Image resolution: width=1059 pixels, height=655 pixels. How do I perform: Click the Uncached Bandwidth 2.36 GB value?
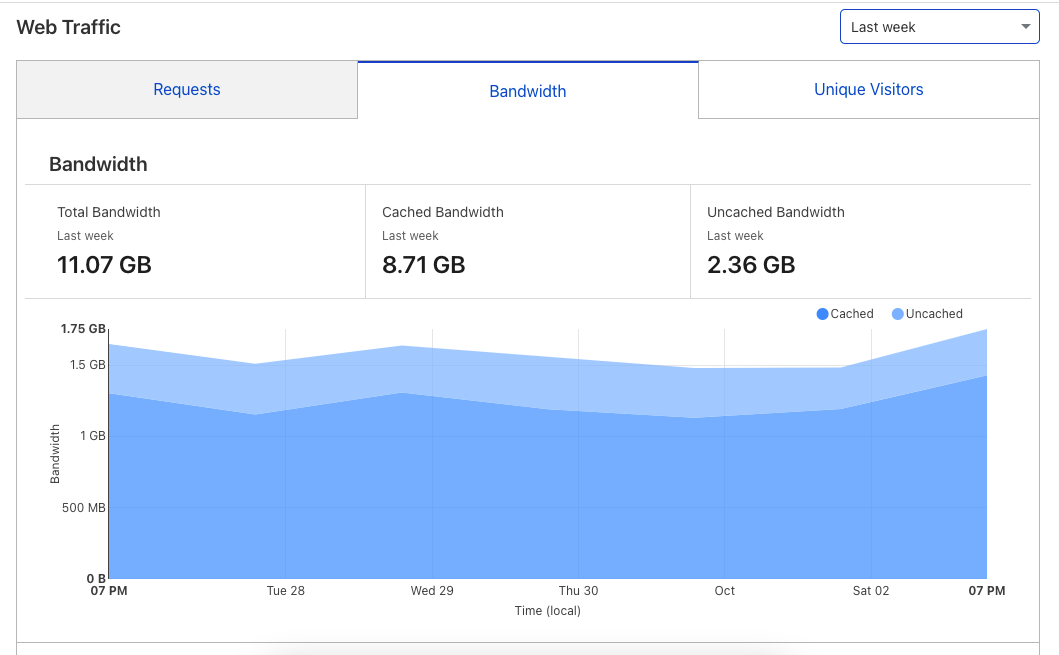(750, 265)
